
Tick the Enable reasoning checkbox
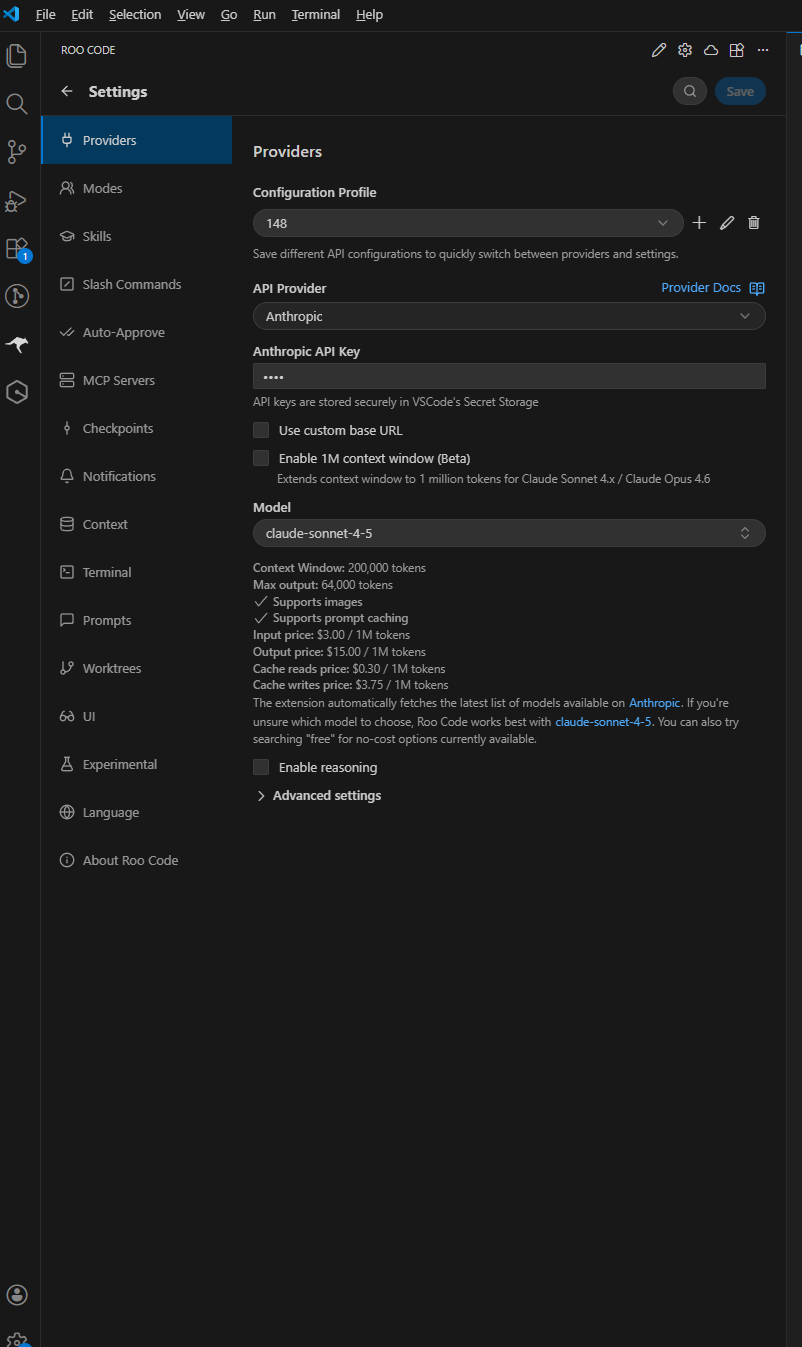261,767
